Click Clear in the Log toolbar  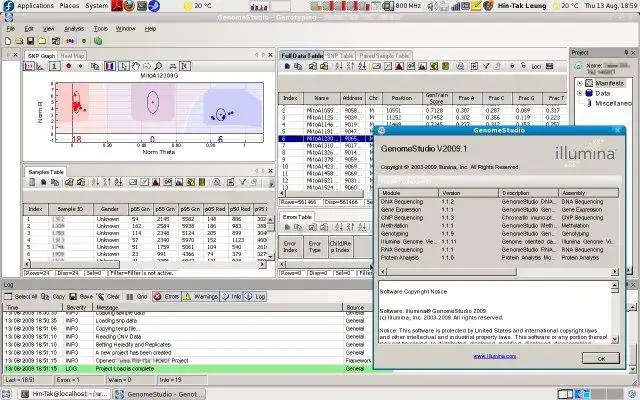109,297
